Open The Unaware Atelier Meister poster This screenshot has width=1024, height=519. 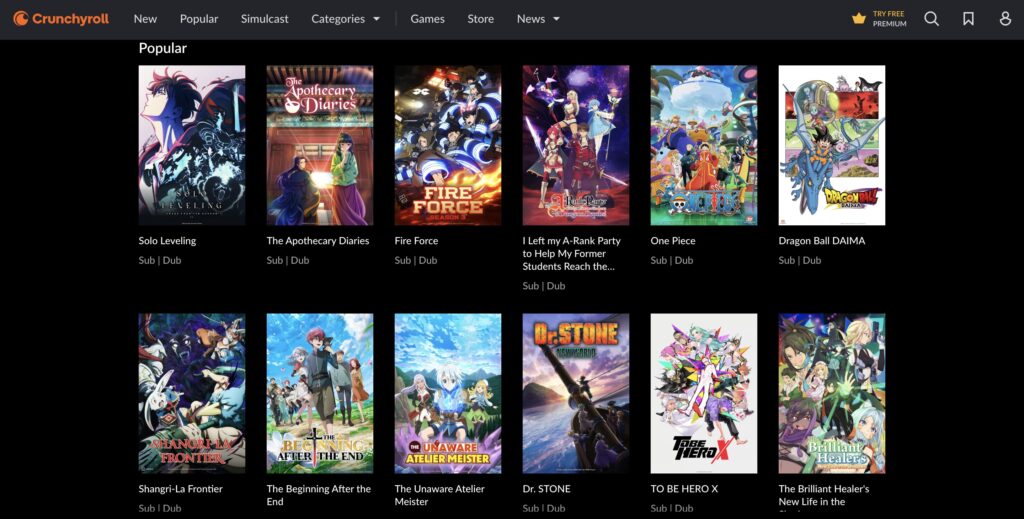pos(448,393)
